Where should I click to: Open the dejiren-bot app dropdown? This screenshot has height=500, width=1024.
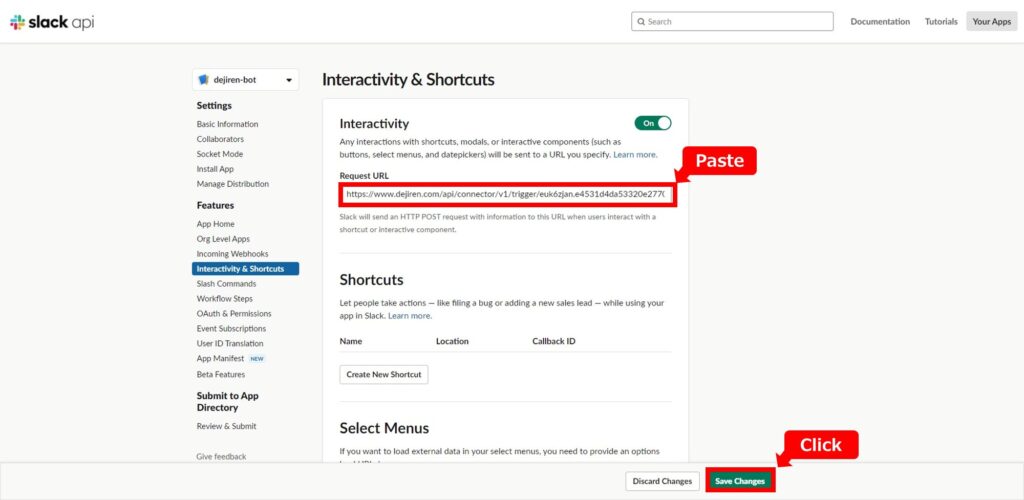(x=246, y=80)
